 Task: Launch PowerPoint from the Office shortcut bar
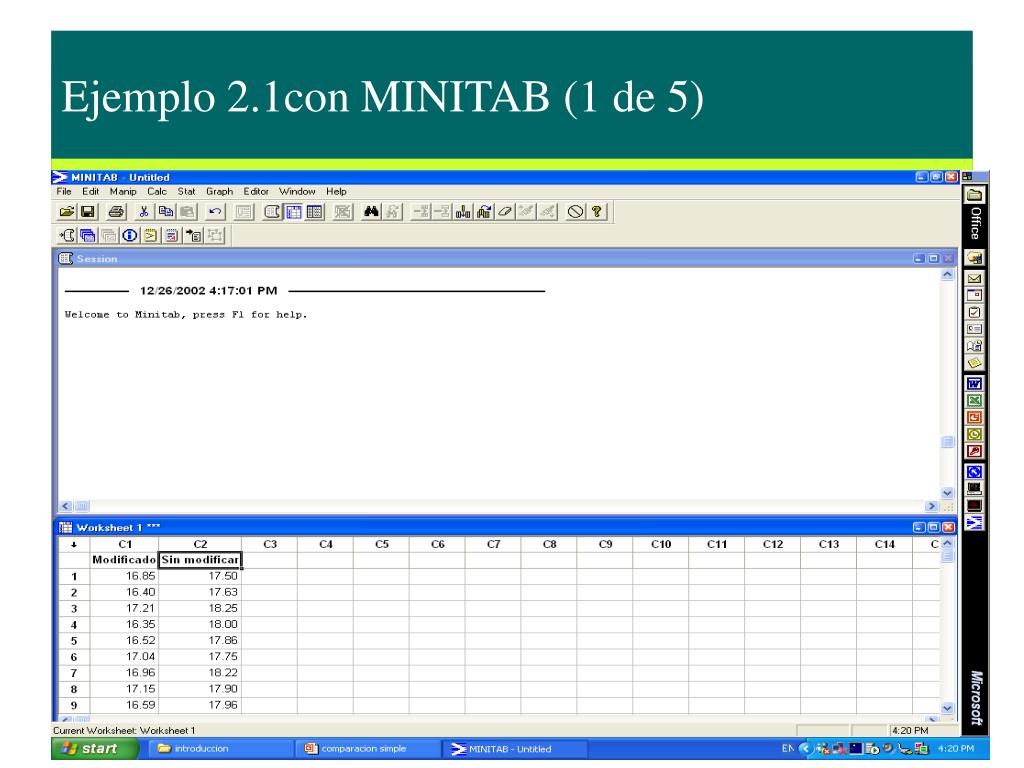click(x=974, y=418)
